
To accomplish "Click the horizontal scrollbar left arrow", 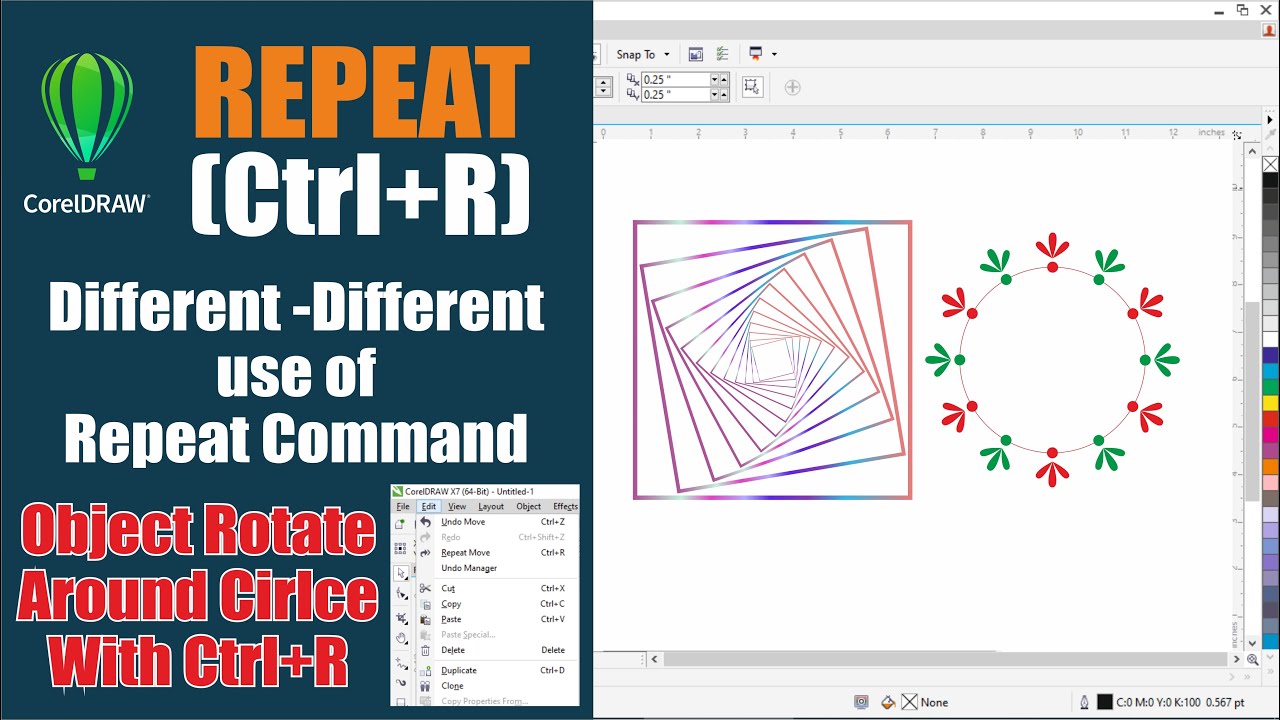I will (655, 660).
